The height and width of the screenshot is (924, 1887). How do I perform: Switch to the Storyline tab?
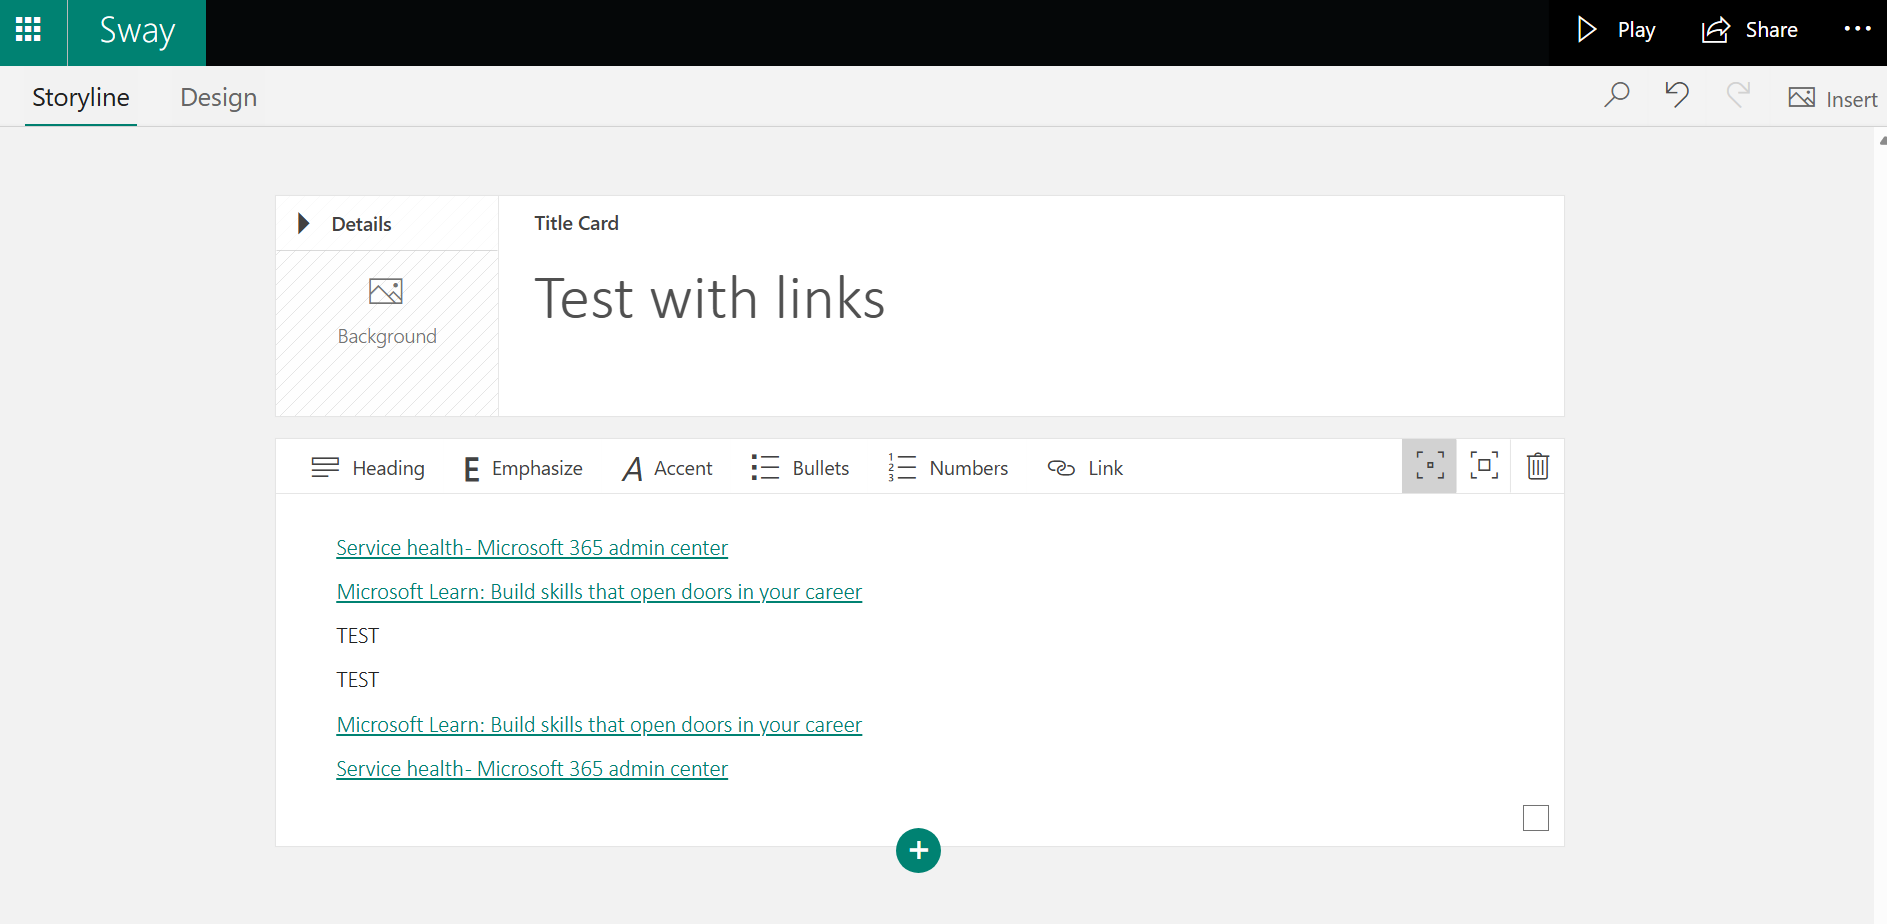coord(81,97)
